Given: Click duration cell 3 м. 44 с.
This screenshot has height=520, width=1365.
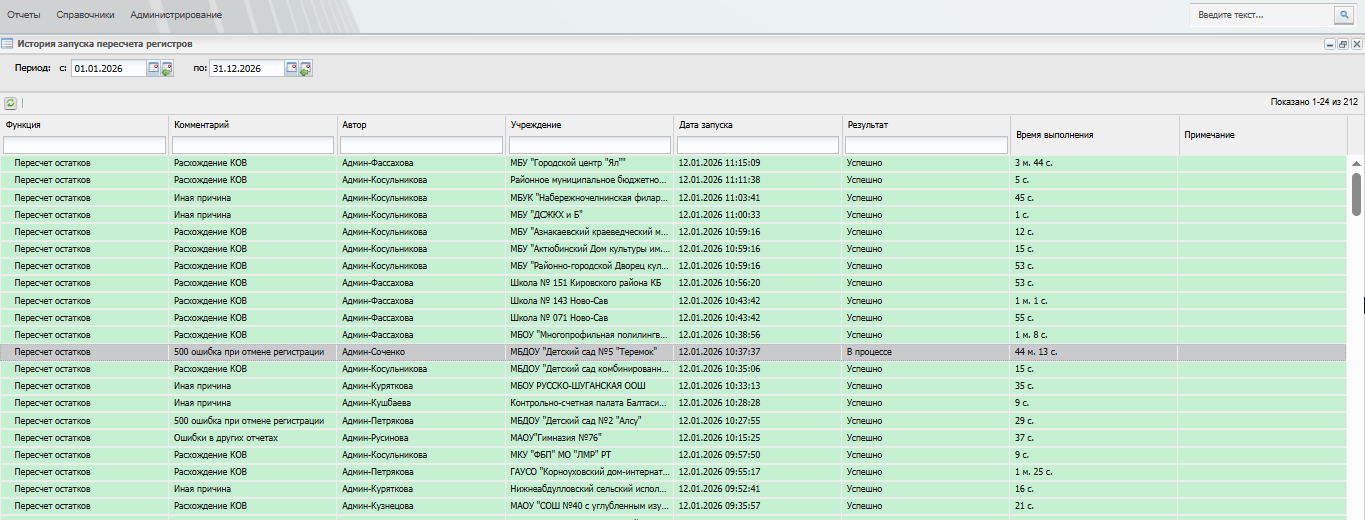Looking at the screenshot, I should [x=1033, y=162].
